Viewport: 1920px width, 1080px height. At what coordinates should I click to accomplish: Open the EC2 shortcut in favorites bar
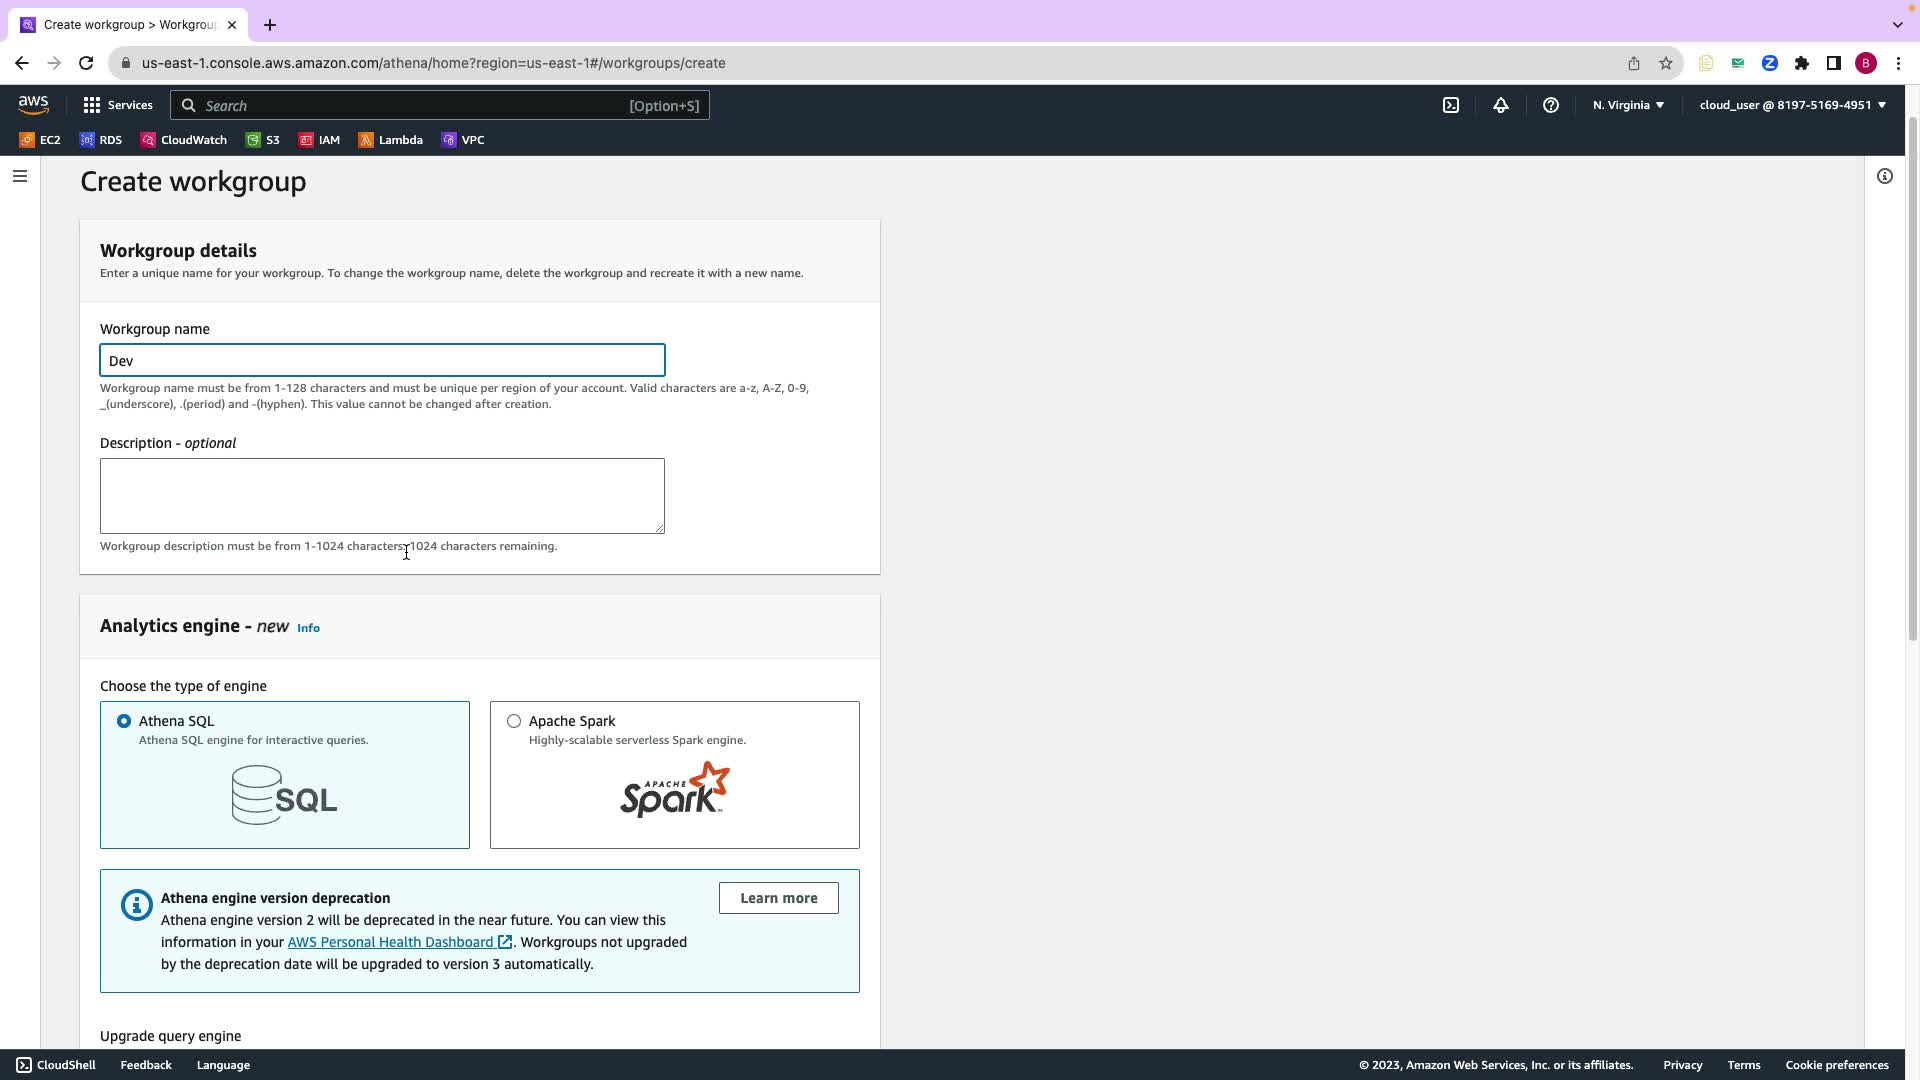click(x=40, y=140)
